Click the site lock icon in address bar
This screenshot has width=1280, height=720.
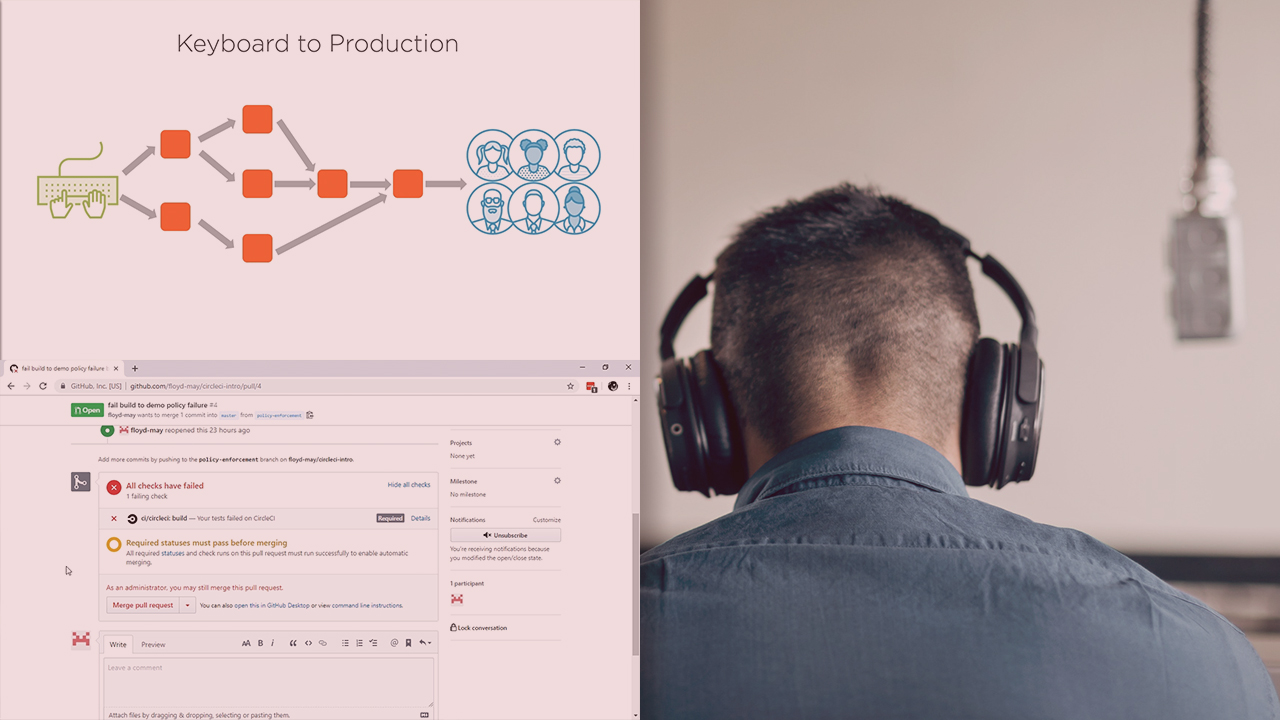(x=62, y=386)
